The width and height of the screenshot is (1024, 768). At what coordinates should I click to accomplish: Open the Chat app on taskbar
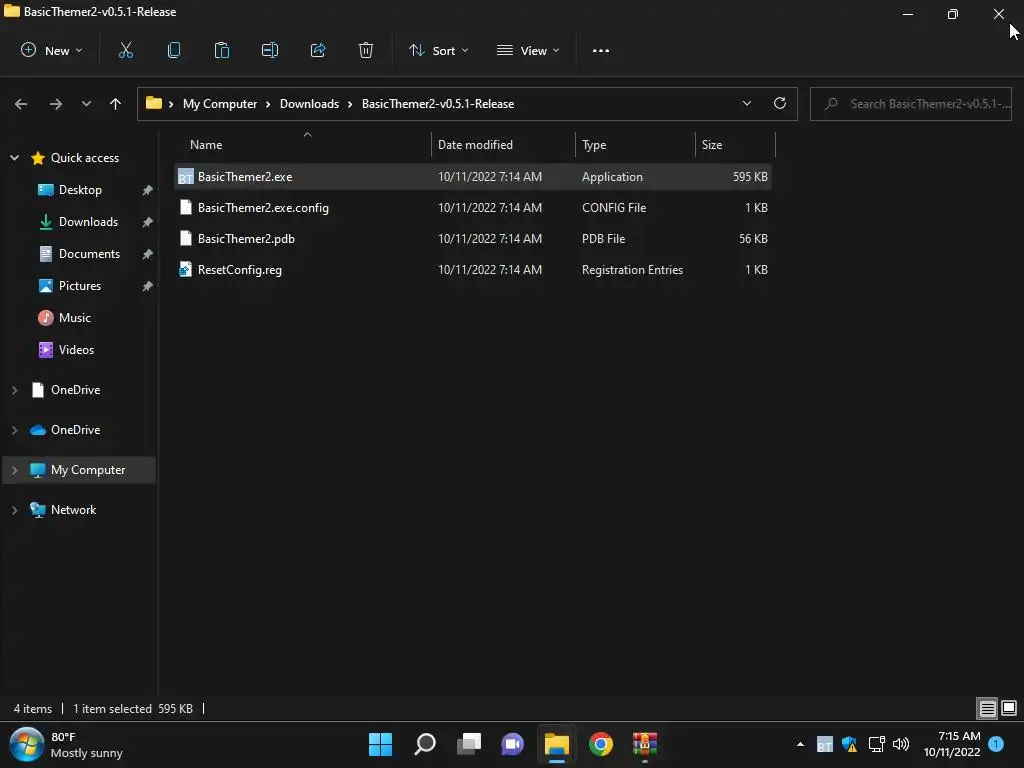click(513, 744)
